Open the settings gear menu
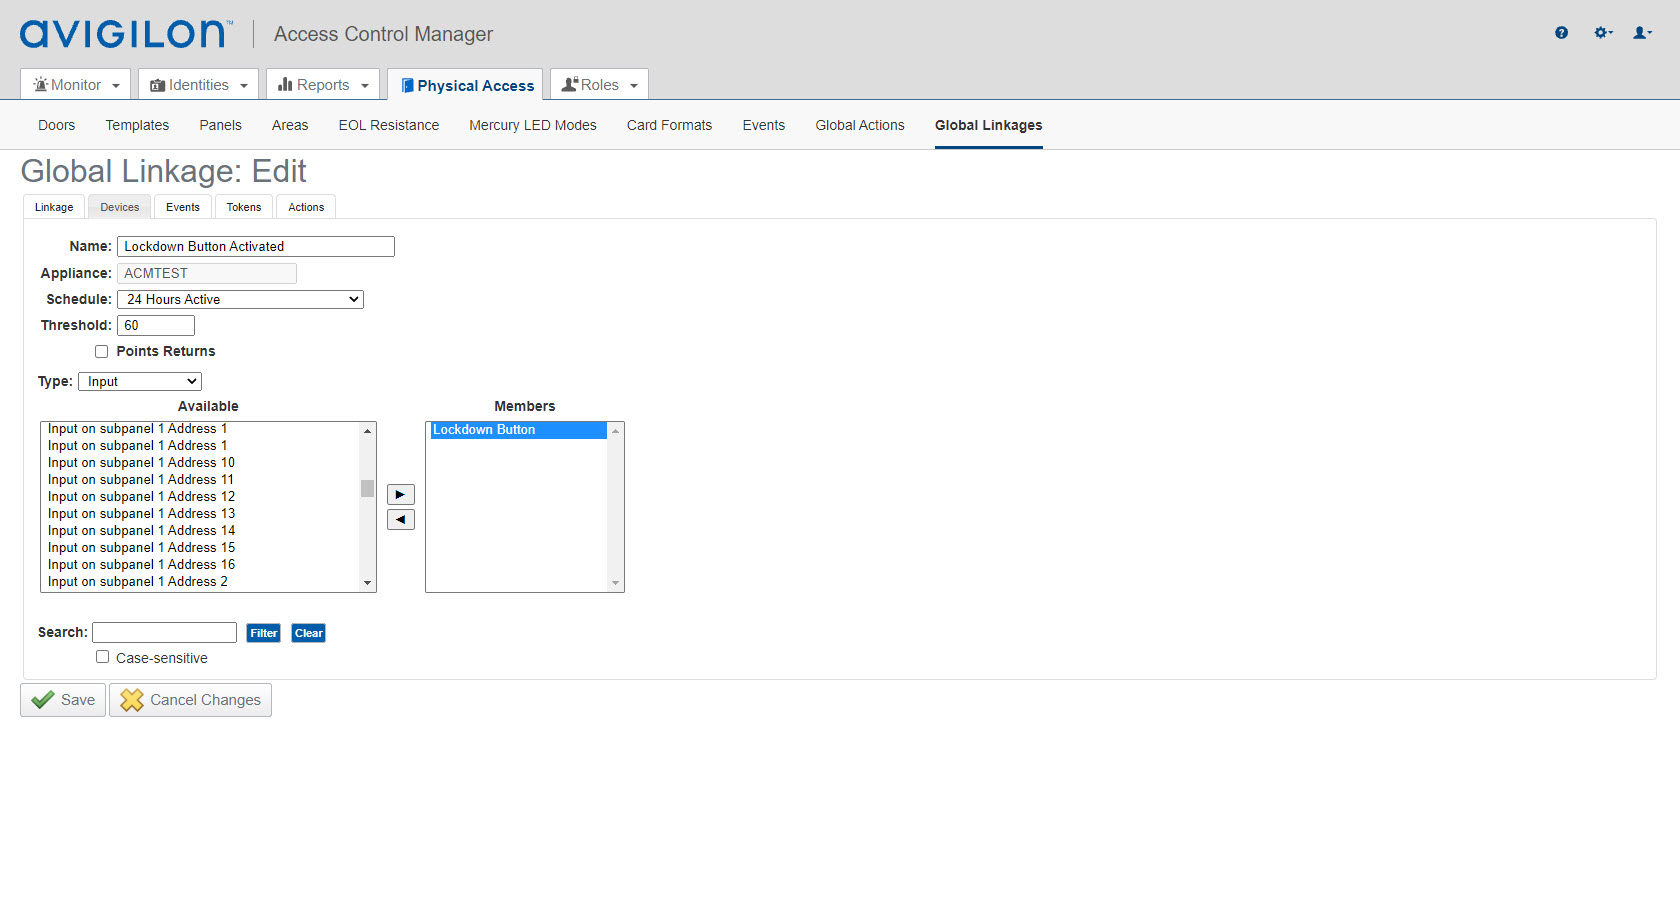The image size is (1680, 907). 1603,33
